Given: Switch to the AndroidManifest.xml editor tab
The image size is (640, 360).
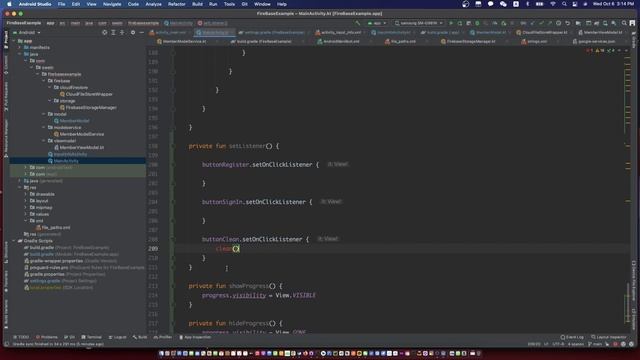Looking at the screenshot, I should click(x=341, y=41).
